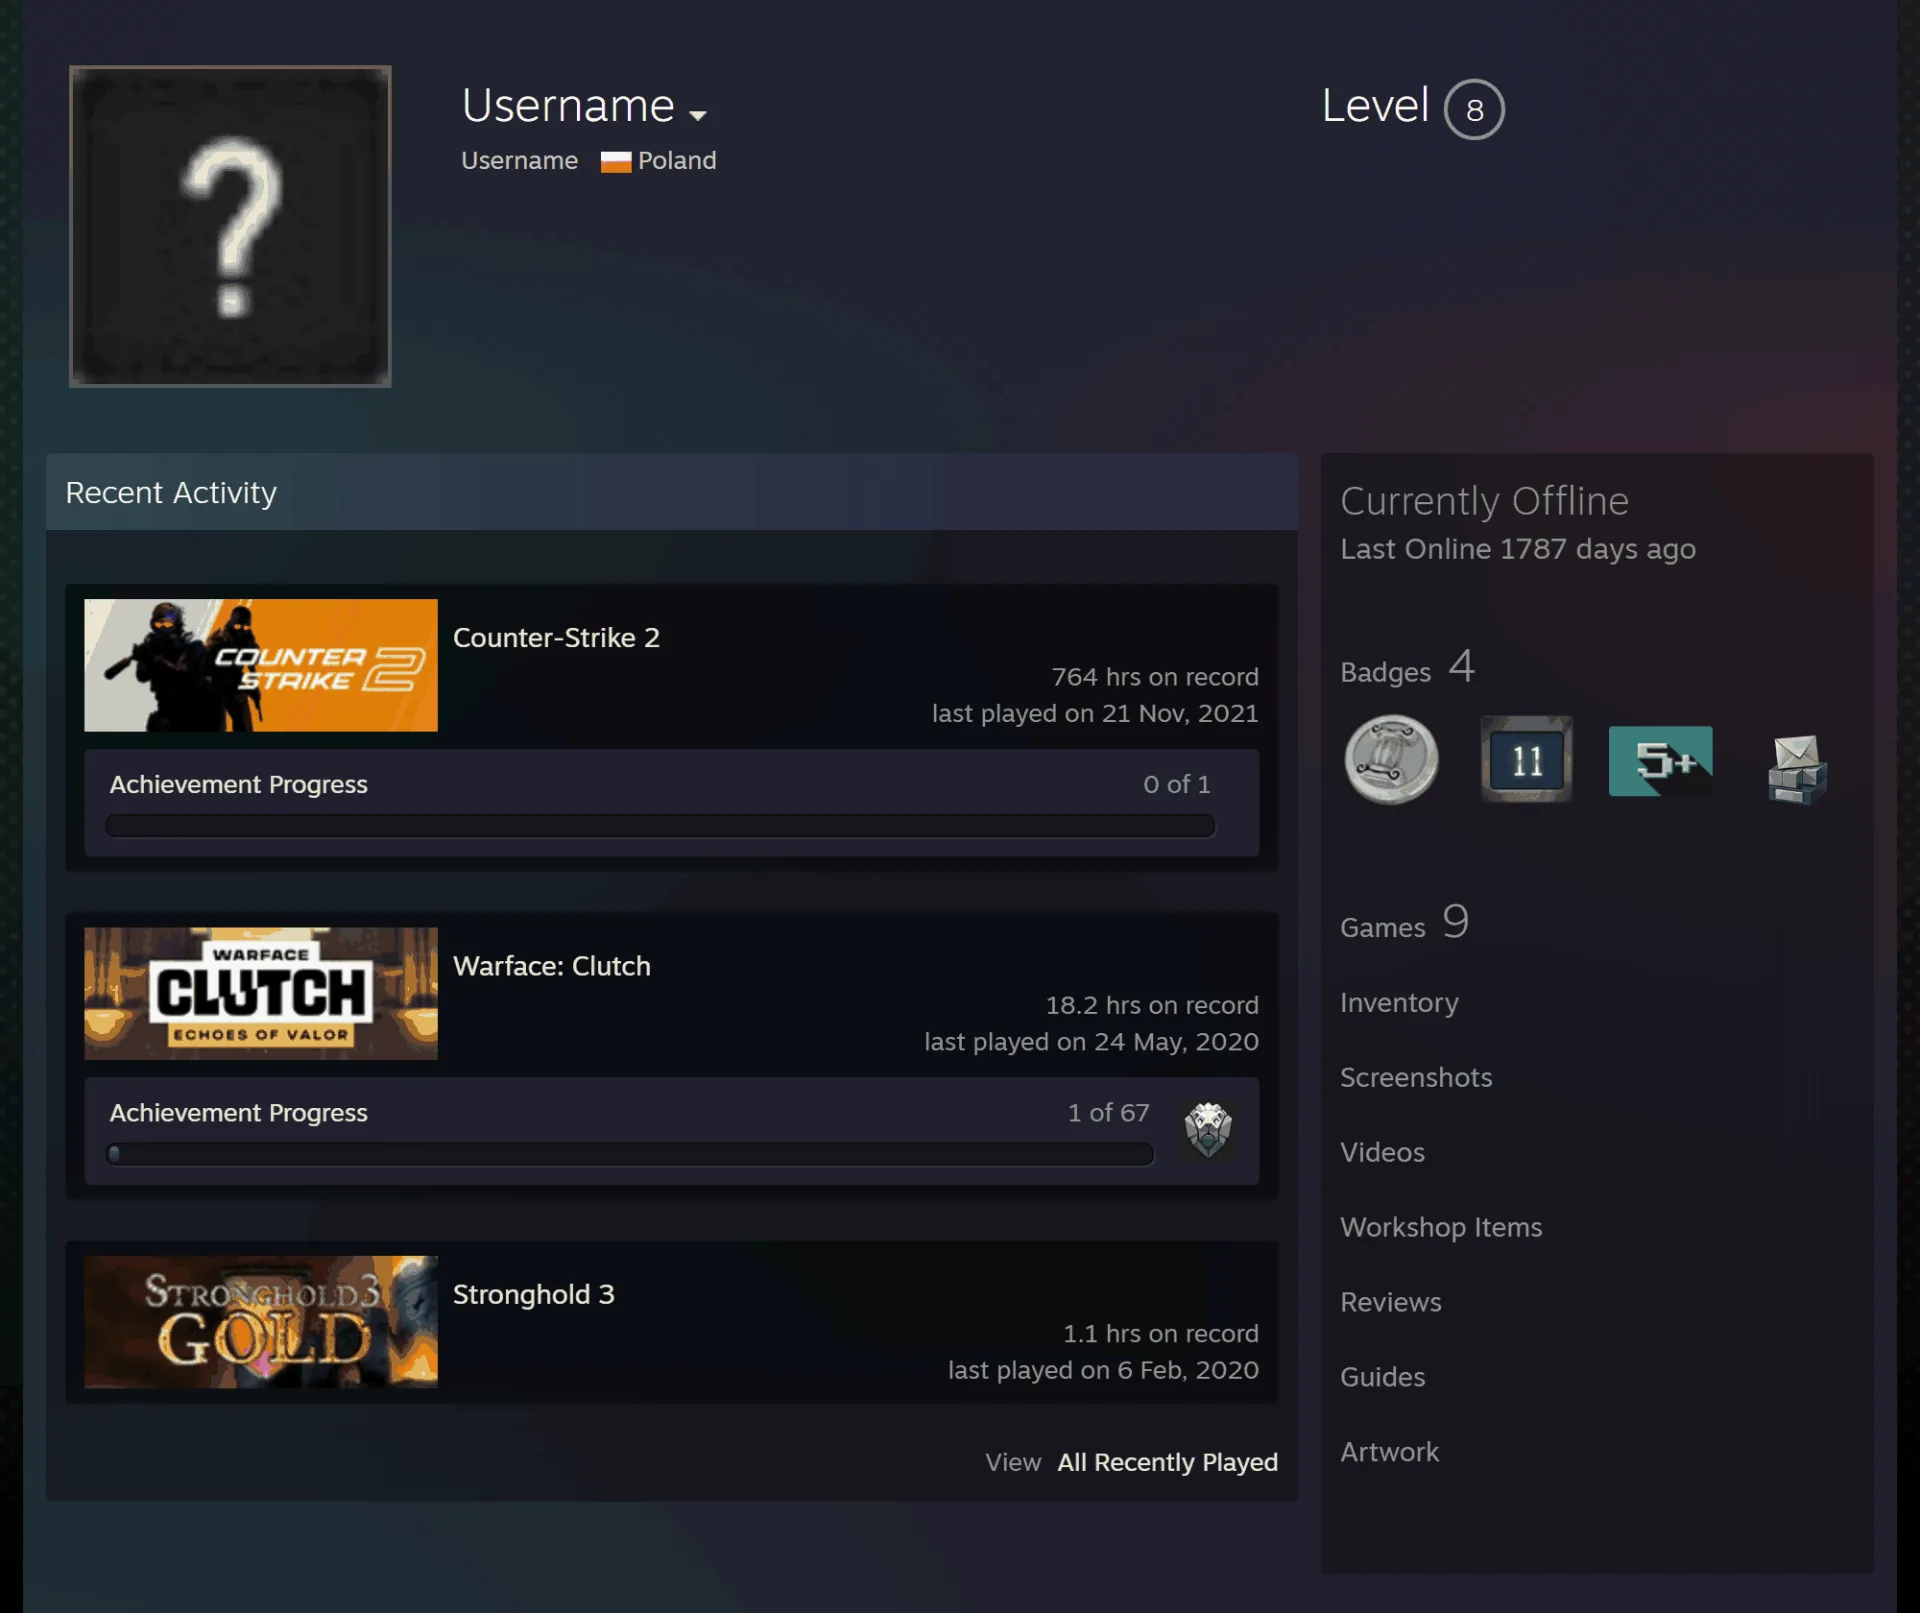
Task: Open the Years of Service 11 badge
Action: pos(1526,760)
